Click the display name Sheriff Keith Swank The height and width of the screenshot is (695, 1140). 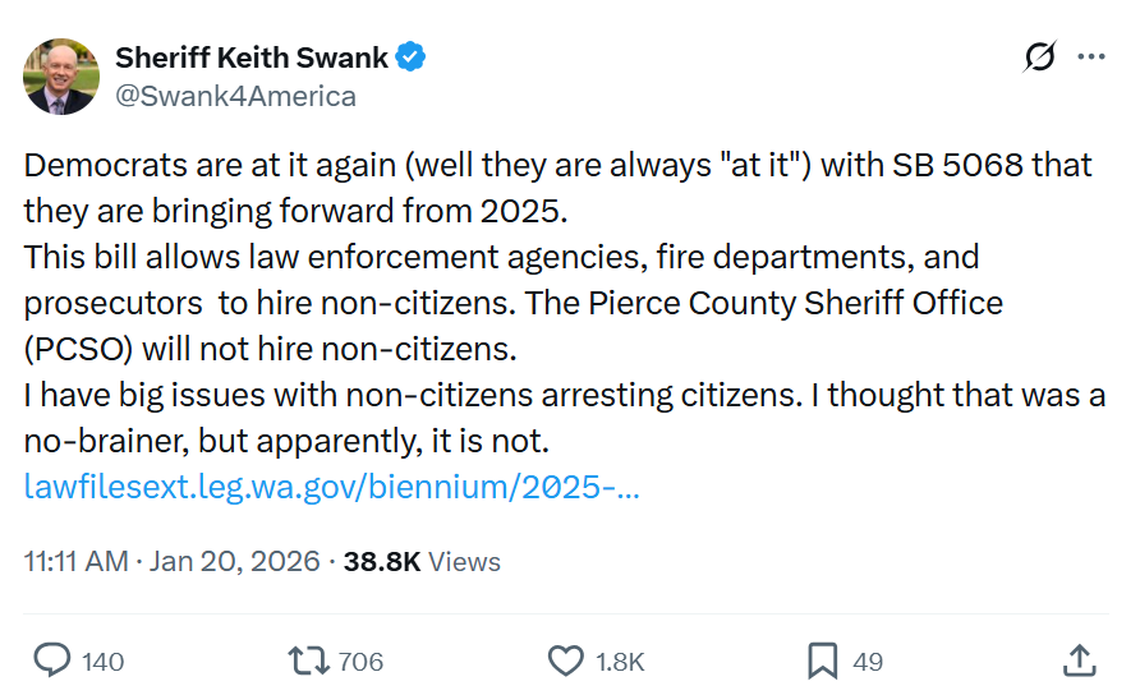252,57
